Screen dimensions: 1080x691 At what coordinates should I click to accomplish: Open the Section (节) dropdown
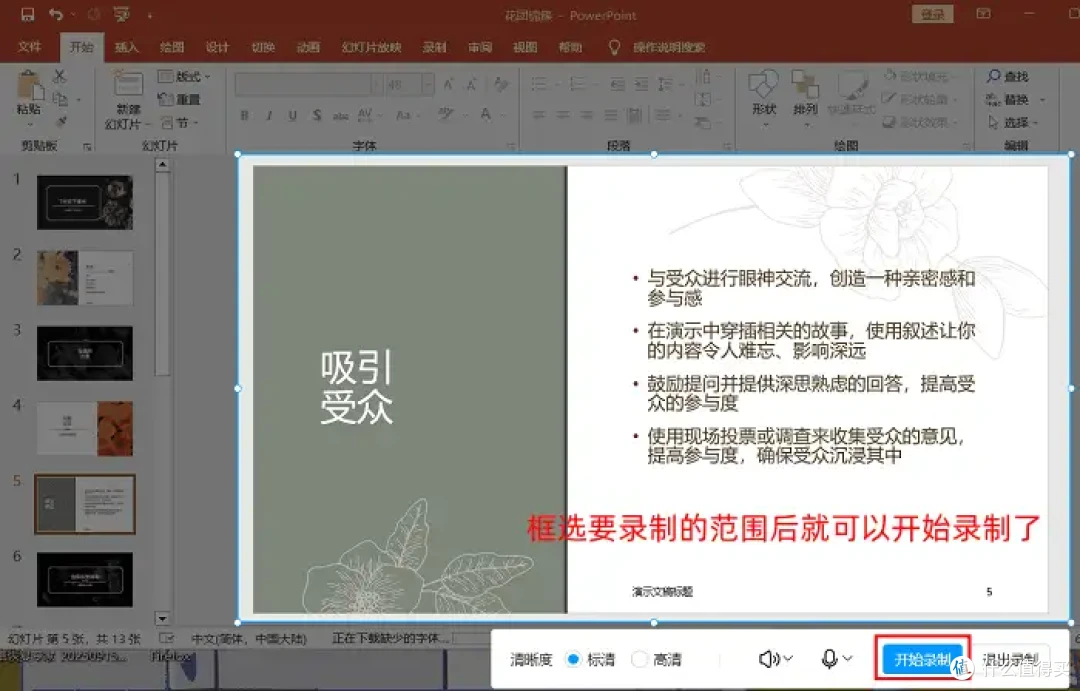tap(180, 123)
